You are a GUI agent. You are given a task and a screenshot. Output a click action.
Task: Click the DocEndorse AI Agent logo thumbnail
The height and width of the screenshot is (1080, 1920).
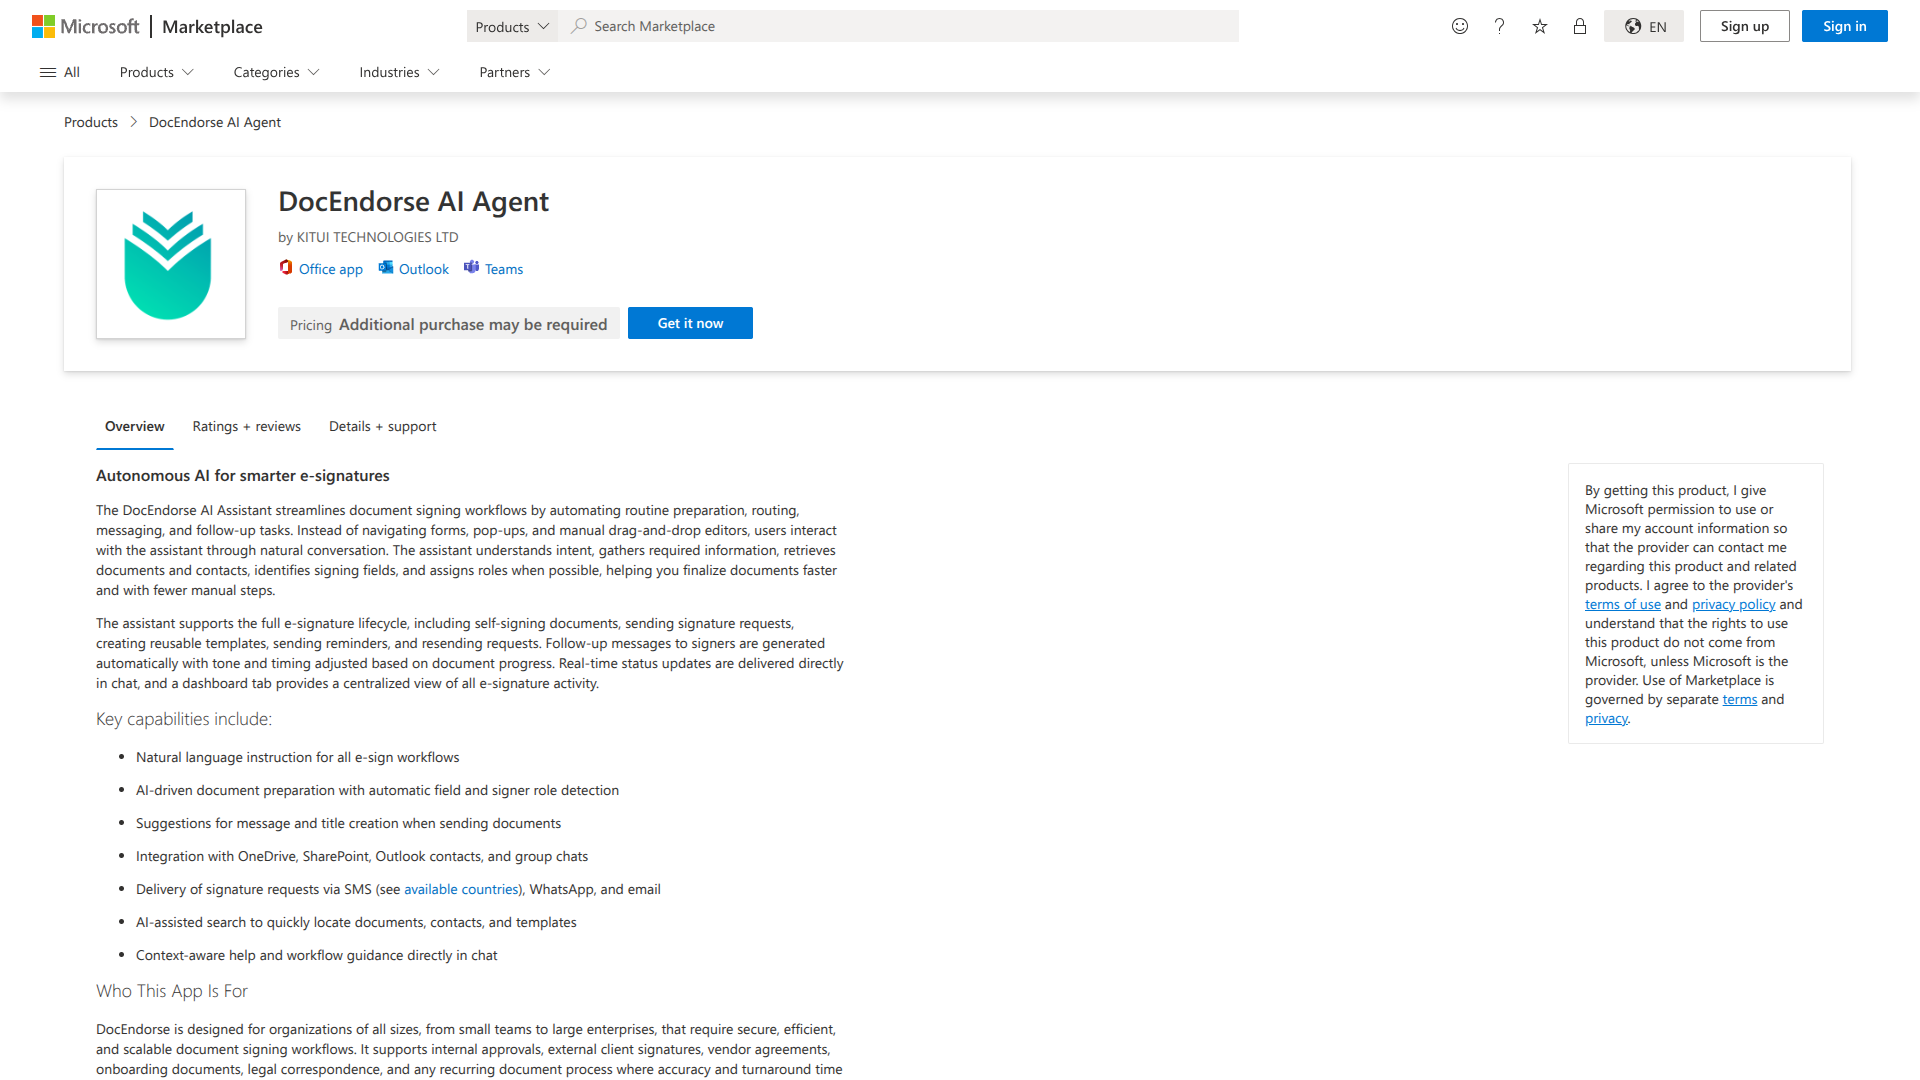point(170,263)
